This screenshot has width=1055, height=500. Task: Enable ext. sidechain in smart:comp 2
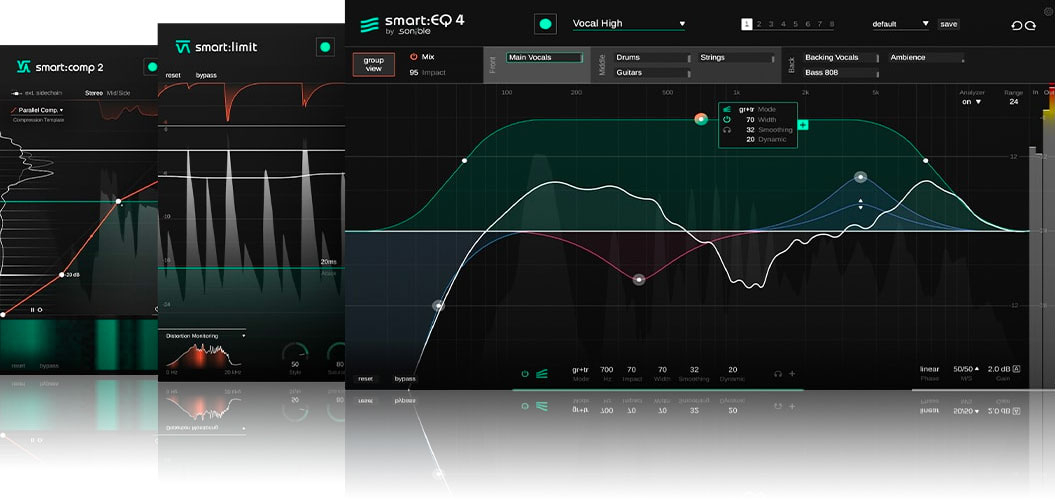pyautogui.click(x=28, y=93)
